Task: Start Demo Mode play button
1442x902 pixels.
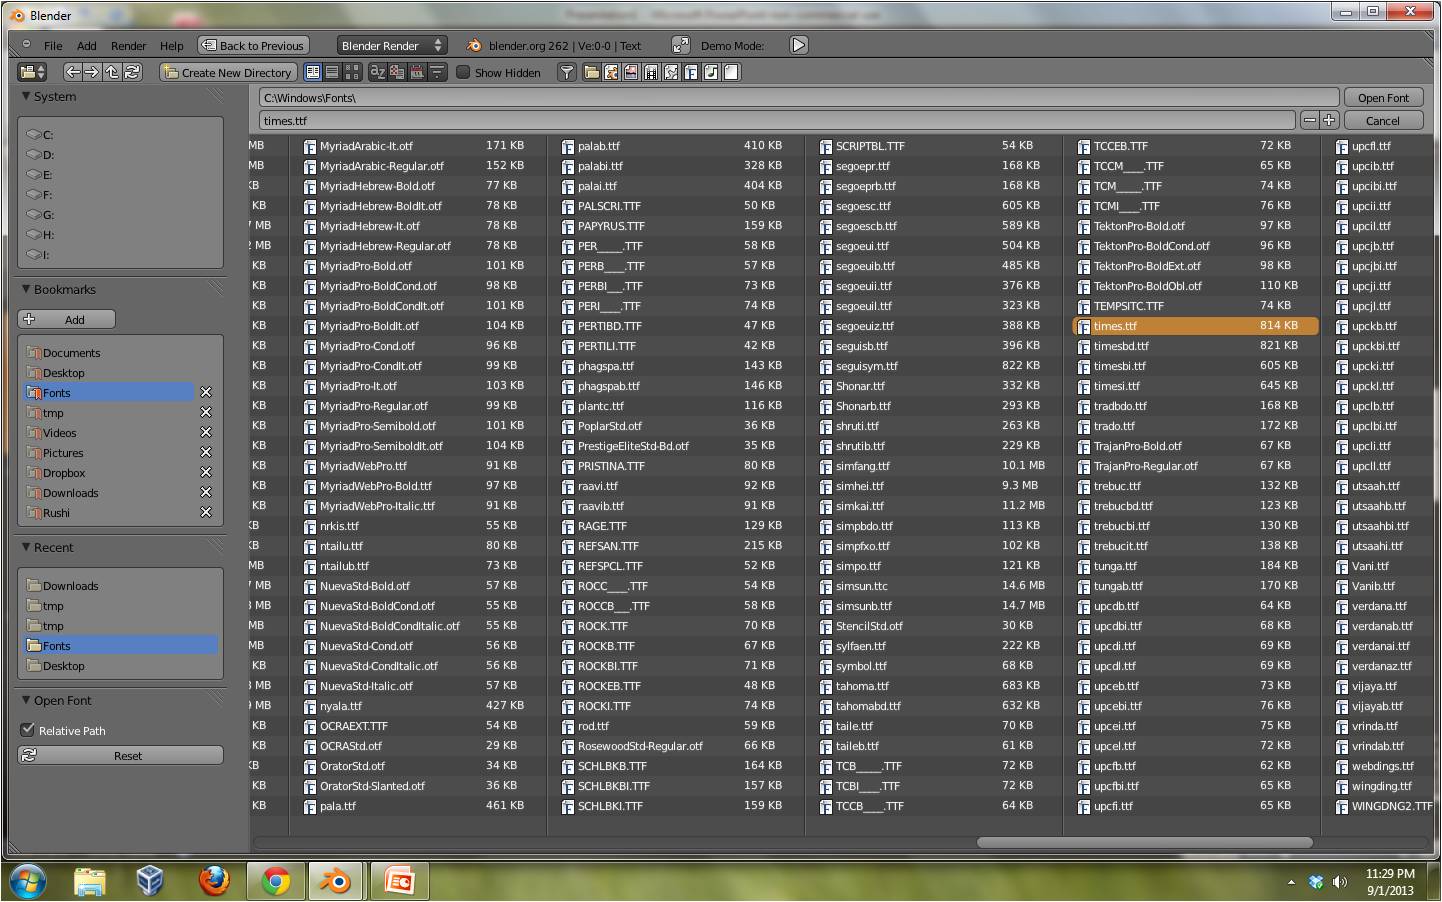Action: coord(798,45)
